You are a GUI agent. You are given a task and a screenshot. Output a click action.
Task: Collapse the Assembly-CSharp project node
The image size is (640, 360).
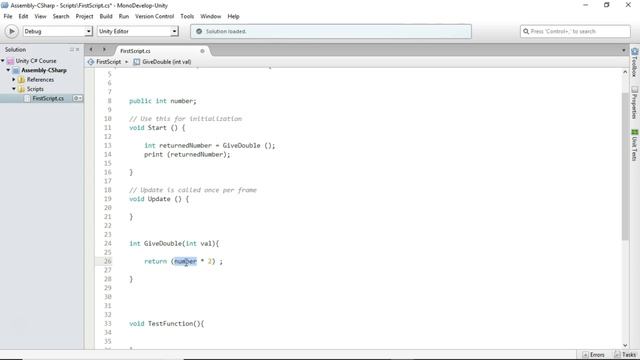[8, 70]
